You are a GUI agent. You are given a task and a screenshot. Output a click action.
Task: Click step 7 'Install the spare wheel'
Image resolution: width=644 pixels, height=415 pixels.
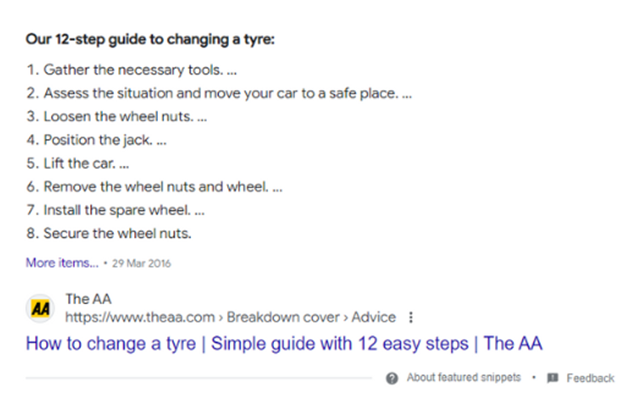(115, 210)
